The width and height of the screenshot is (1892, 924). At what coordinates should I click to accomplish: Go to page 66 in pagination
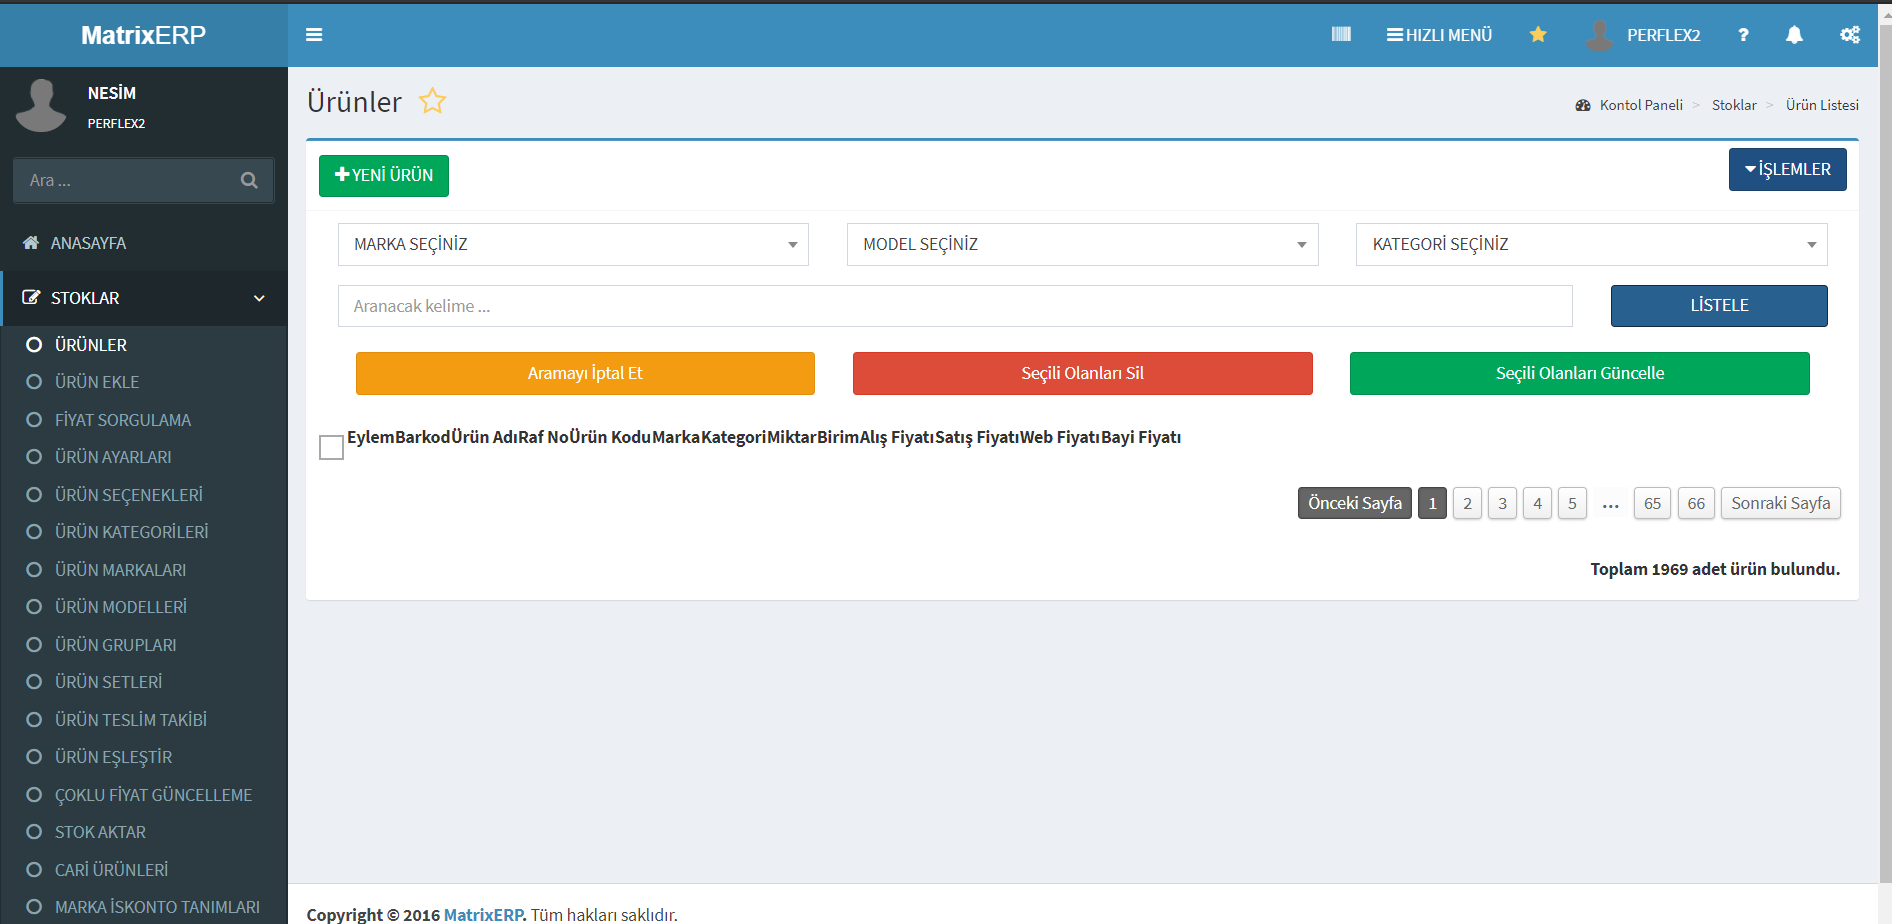(1696, 503)
